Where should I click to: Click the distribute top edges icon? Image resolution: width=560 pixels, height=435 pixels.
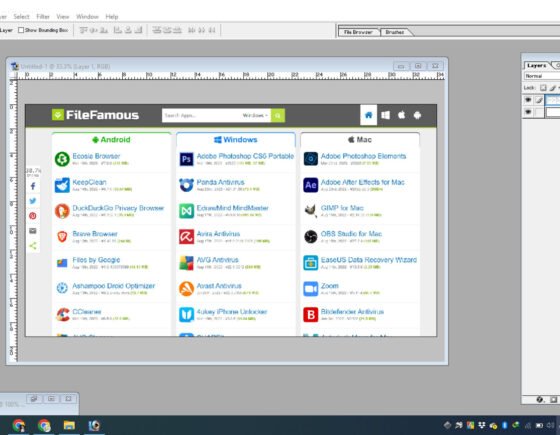click(156, 30)
